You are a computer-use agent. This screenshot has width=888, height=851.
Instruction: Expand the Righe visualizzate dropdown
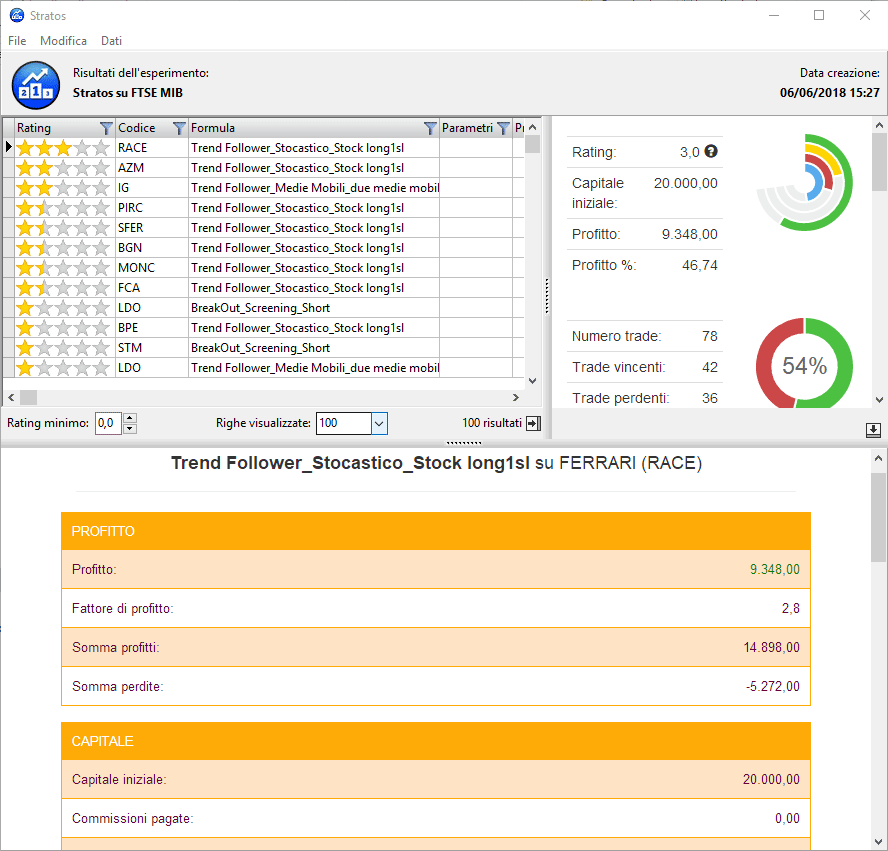[x=379, y=423]
